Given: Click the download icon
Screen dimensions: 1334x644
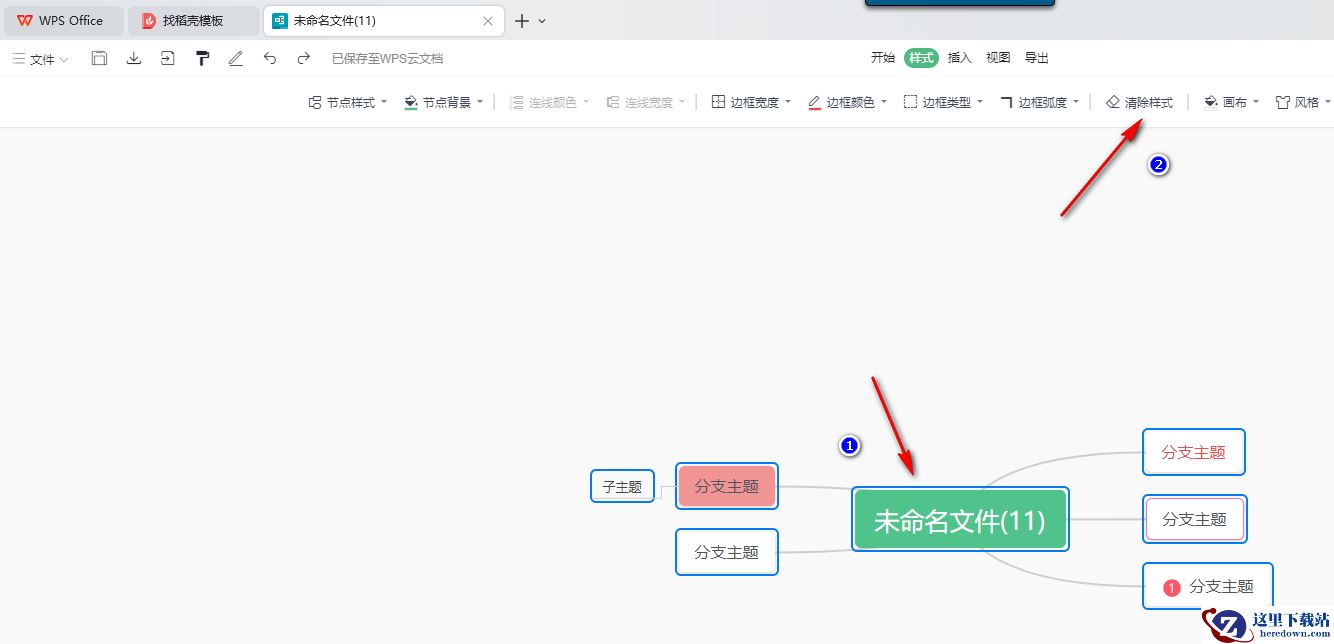Looking at the screenshot, I should (x=134, y=59).
